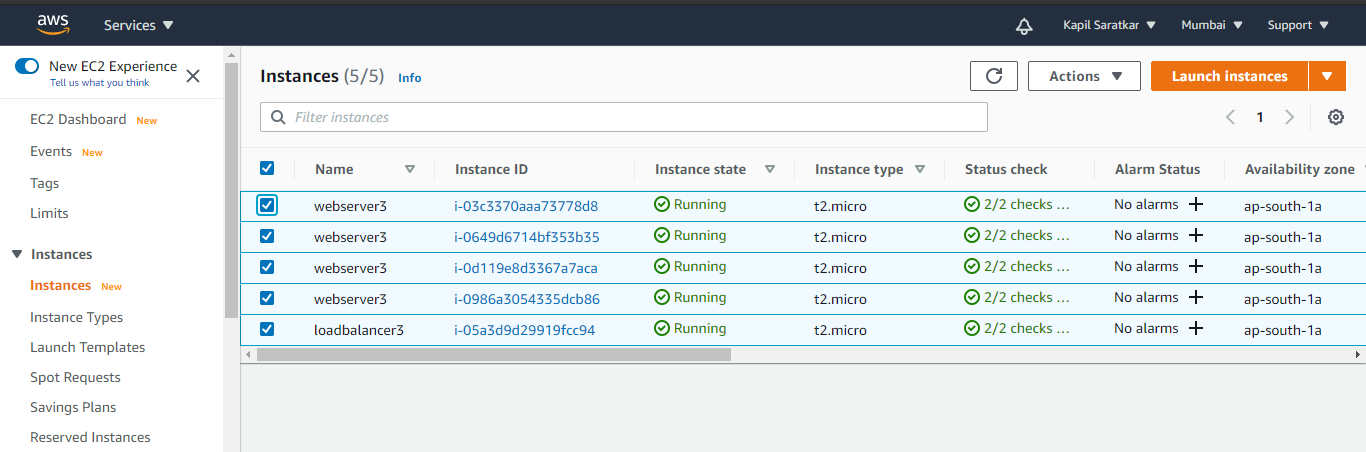
Task: Open instance i-0d119e8d3367a7aca link
Action: point(526,268)
